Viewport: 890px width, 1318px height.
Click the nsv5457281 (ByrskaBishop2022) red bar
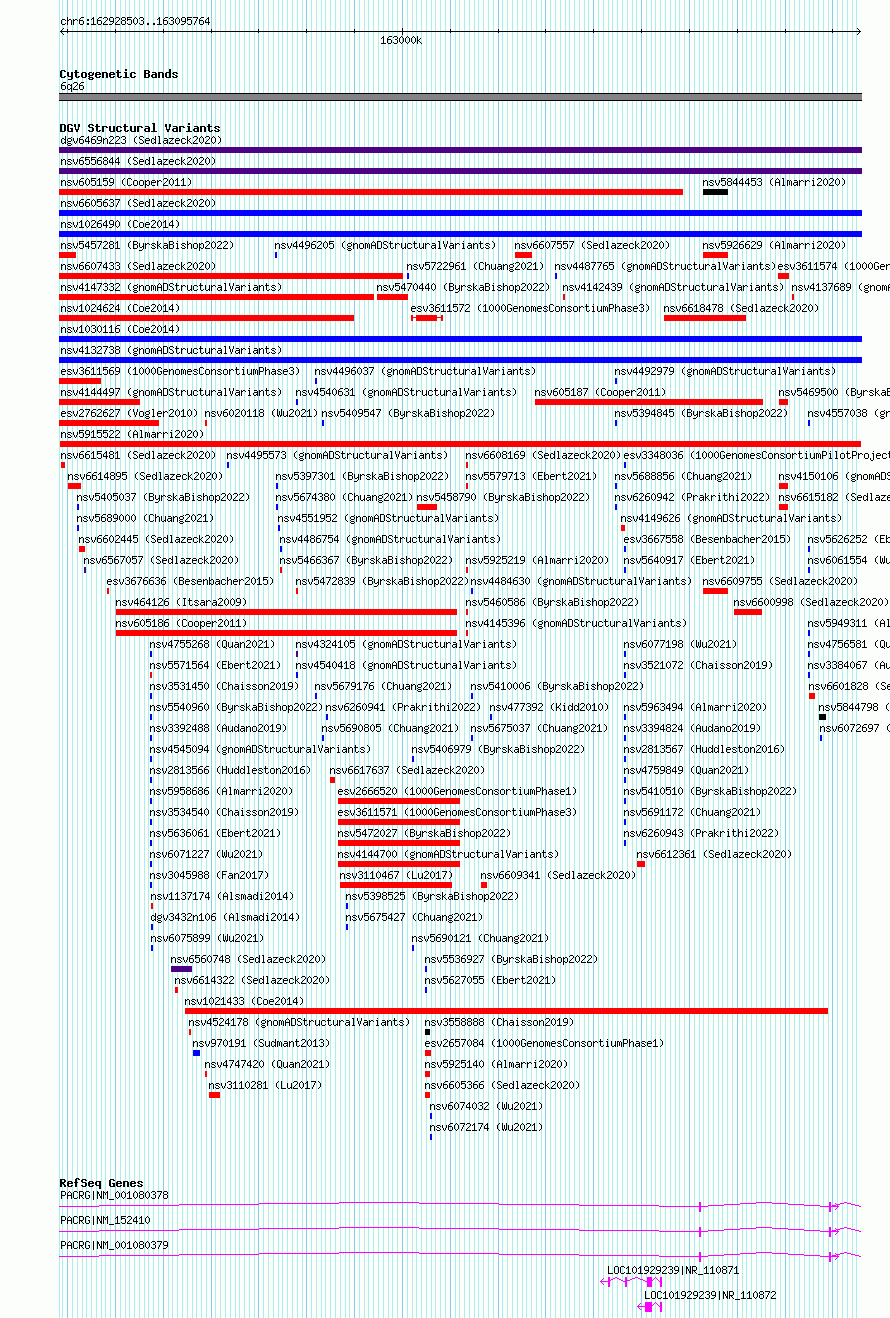[68, 255]
